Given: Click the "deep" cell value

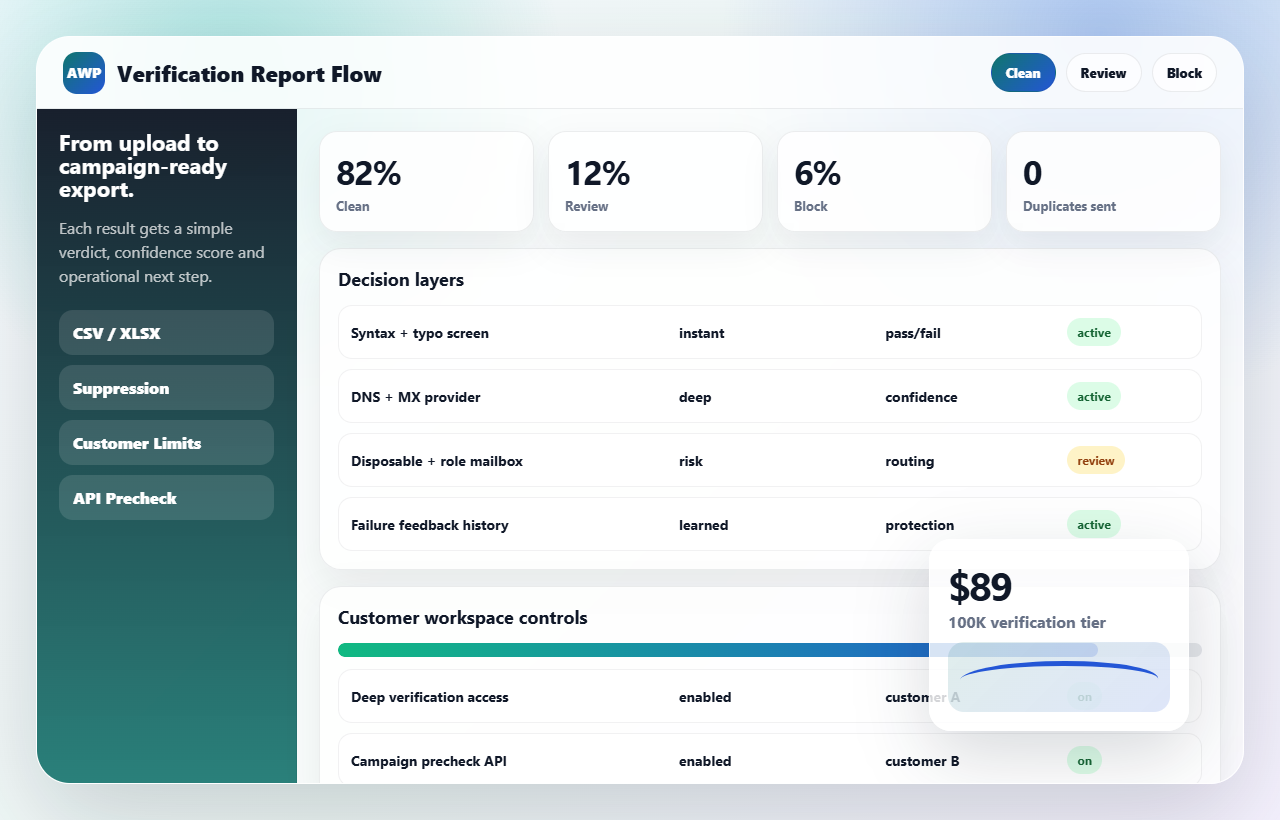Looking at the screenshot, I should pos(695,397).
